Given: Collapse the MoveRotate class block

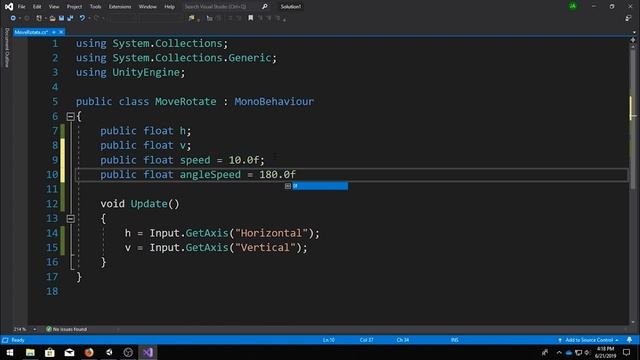Looking at the screenshot, I should [70, 117].
